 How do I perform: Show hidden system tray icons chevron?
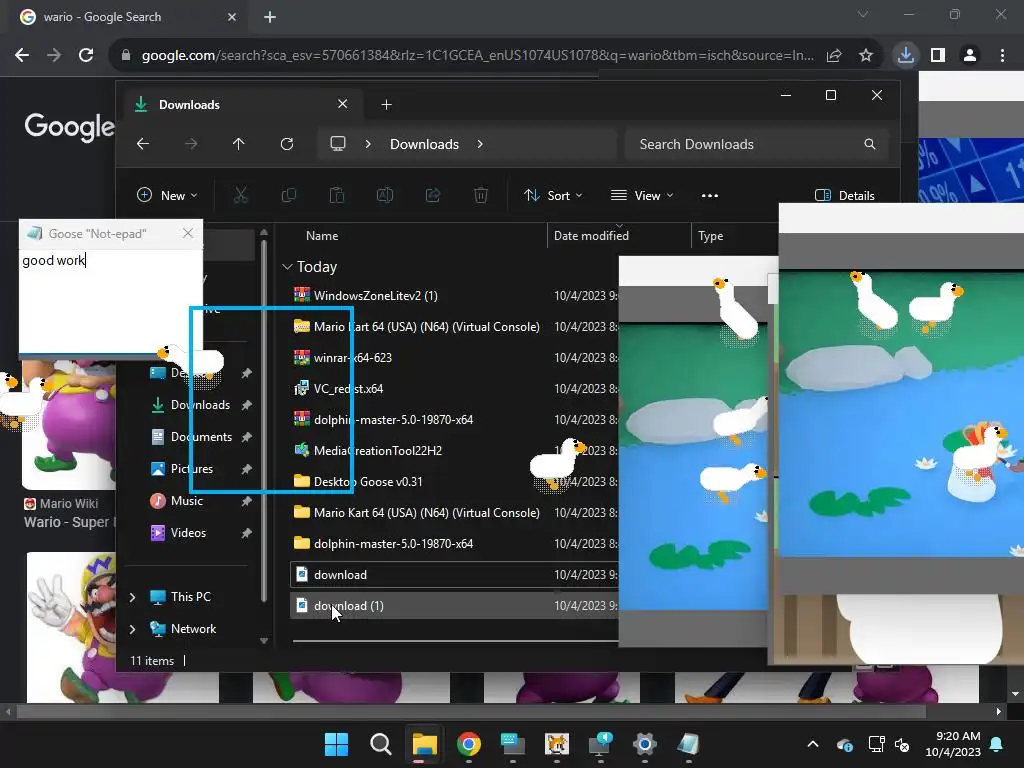pyautogui.click(x=813, y=744)
